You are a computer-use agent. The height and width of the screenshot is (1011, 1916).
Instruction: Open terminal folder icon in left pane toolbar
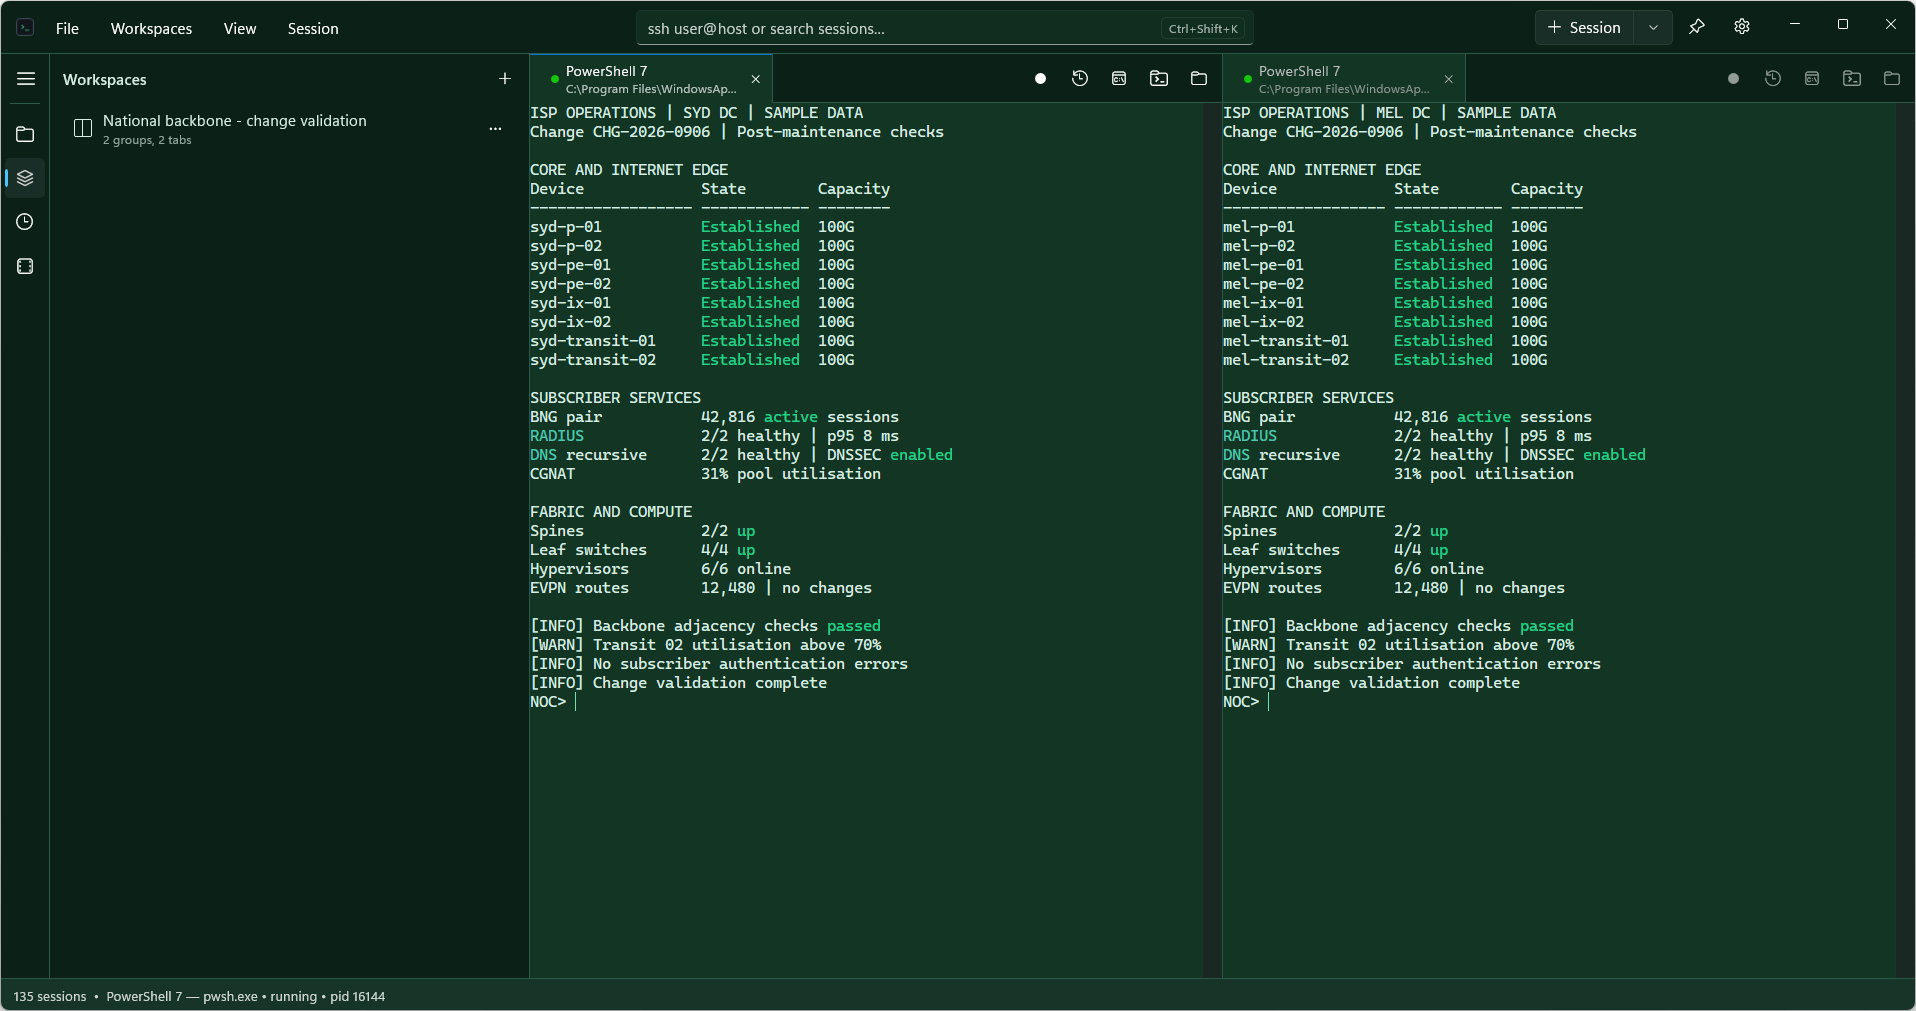point(1159,79)
